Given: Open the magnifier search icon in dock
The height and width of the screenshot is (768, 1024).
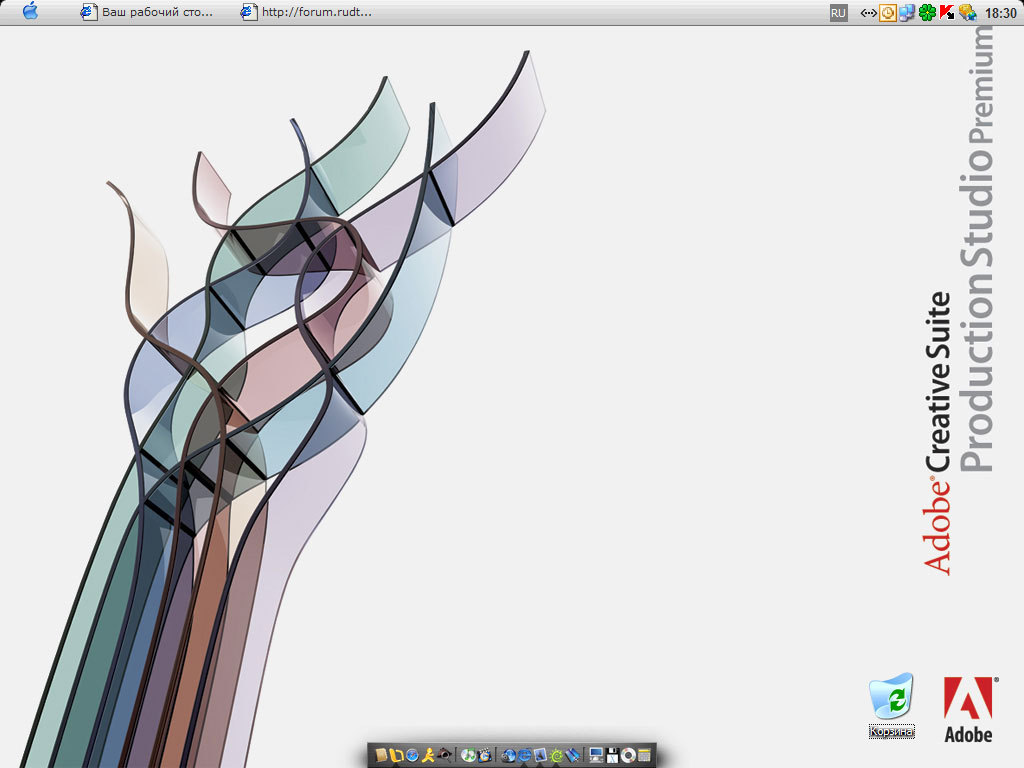Looking at the screenshot, I should pos(445,755).
